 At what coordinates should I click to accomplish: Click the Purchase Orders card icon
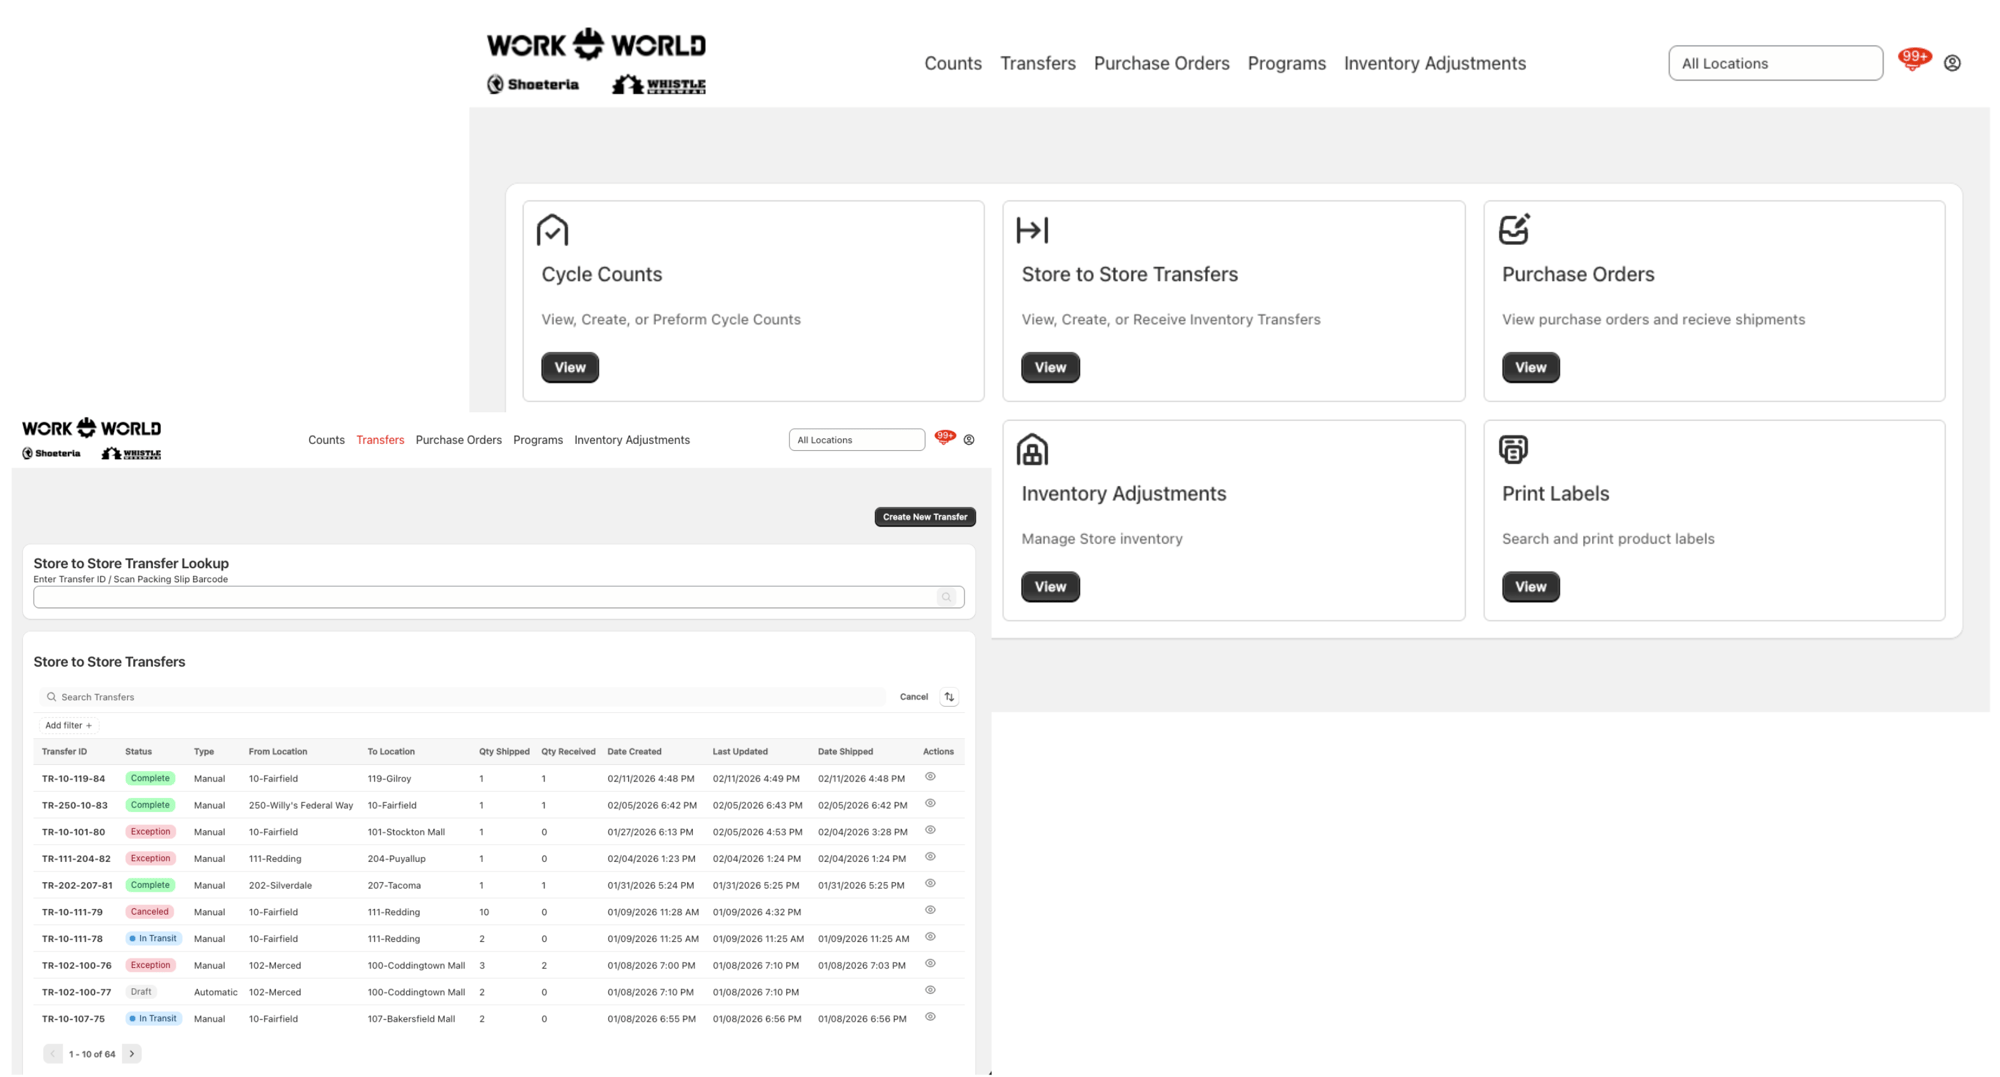coord(1514,229)
